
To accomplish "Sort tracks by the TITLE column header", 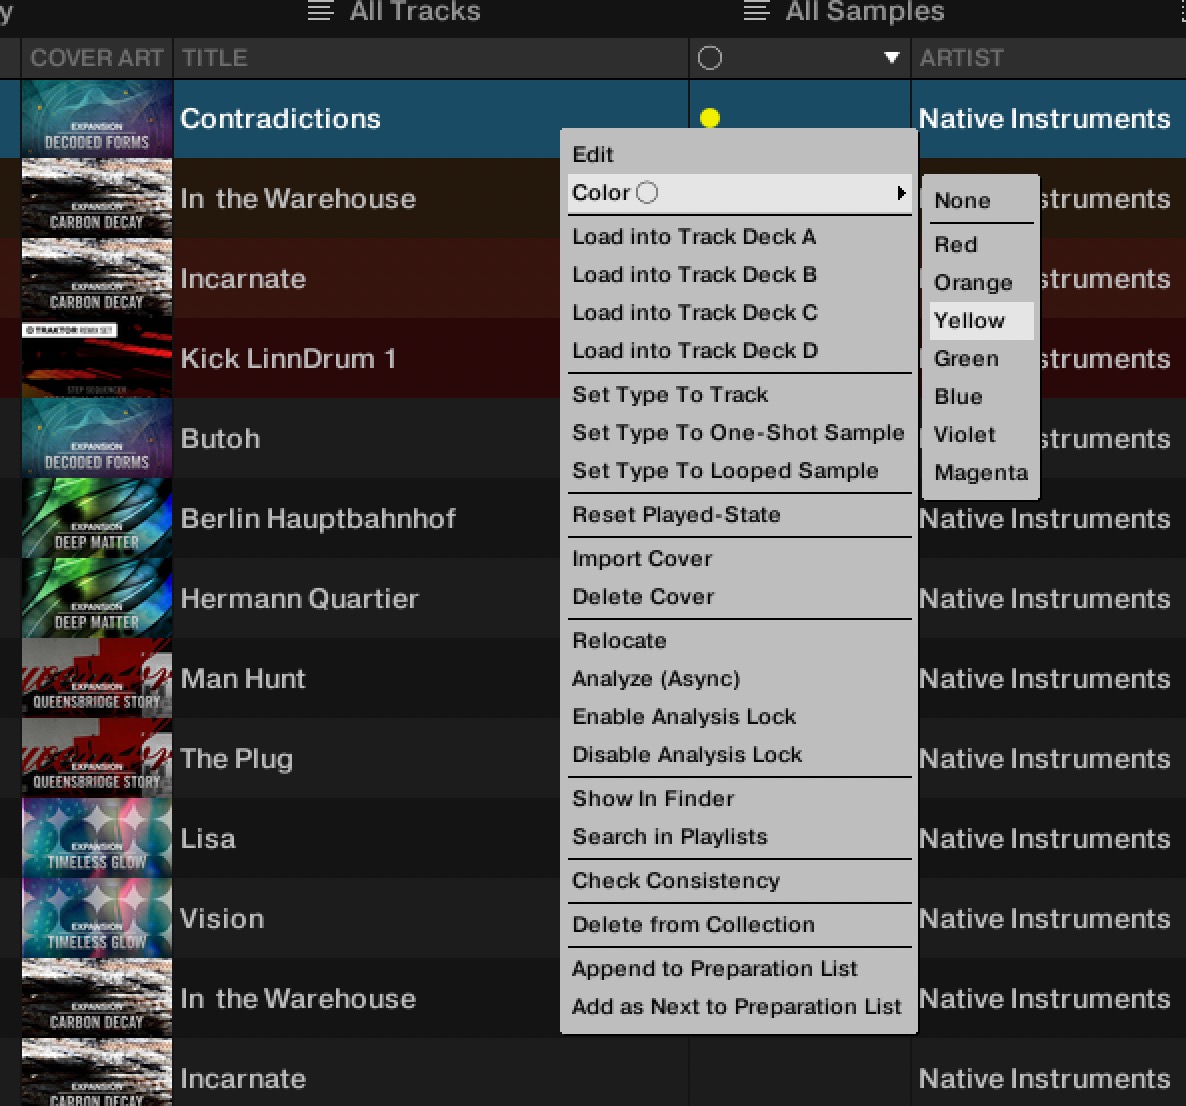I will click(214, 58).
